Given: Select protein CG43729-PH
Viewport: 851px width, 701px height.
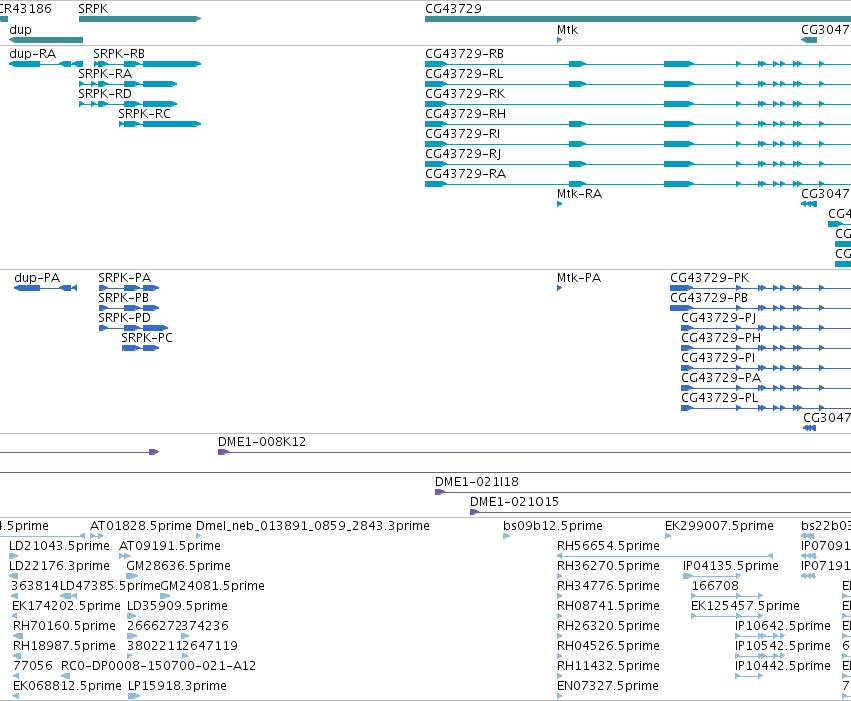Looking at the screenshot, I should (x=721, y=338).
